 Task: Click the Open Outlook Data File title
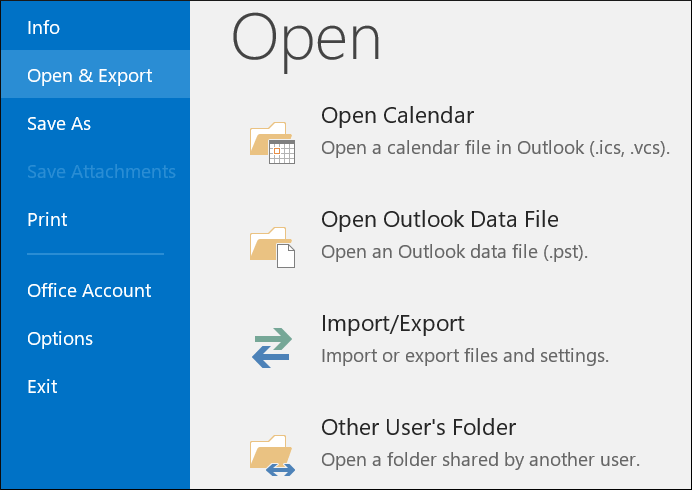[x=440, y=219]
